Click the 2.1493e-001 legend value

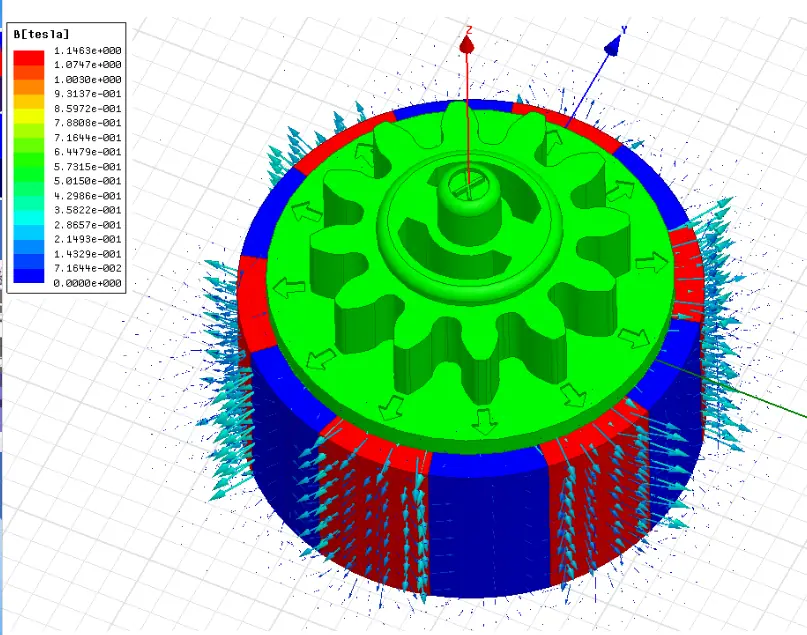tap(87, 239)
